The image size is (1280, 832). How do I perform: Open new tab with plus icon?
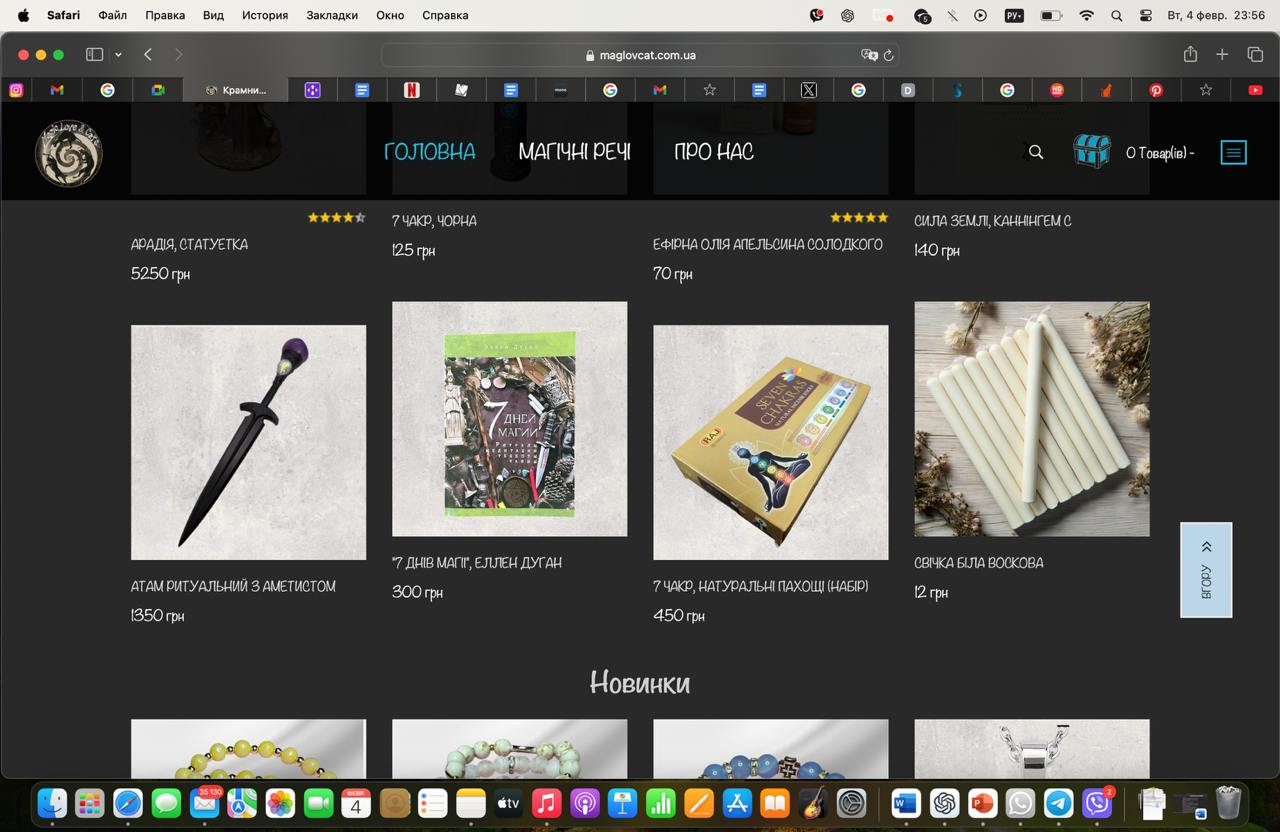click(1222, 55)
